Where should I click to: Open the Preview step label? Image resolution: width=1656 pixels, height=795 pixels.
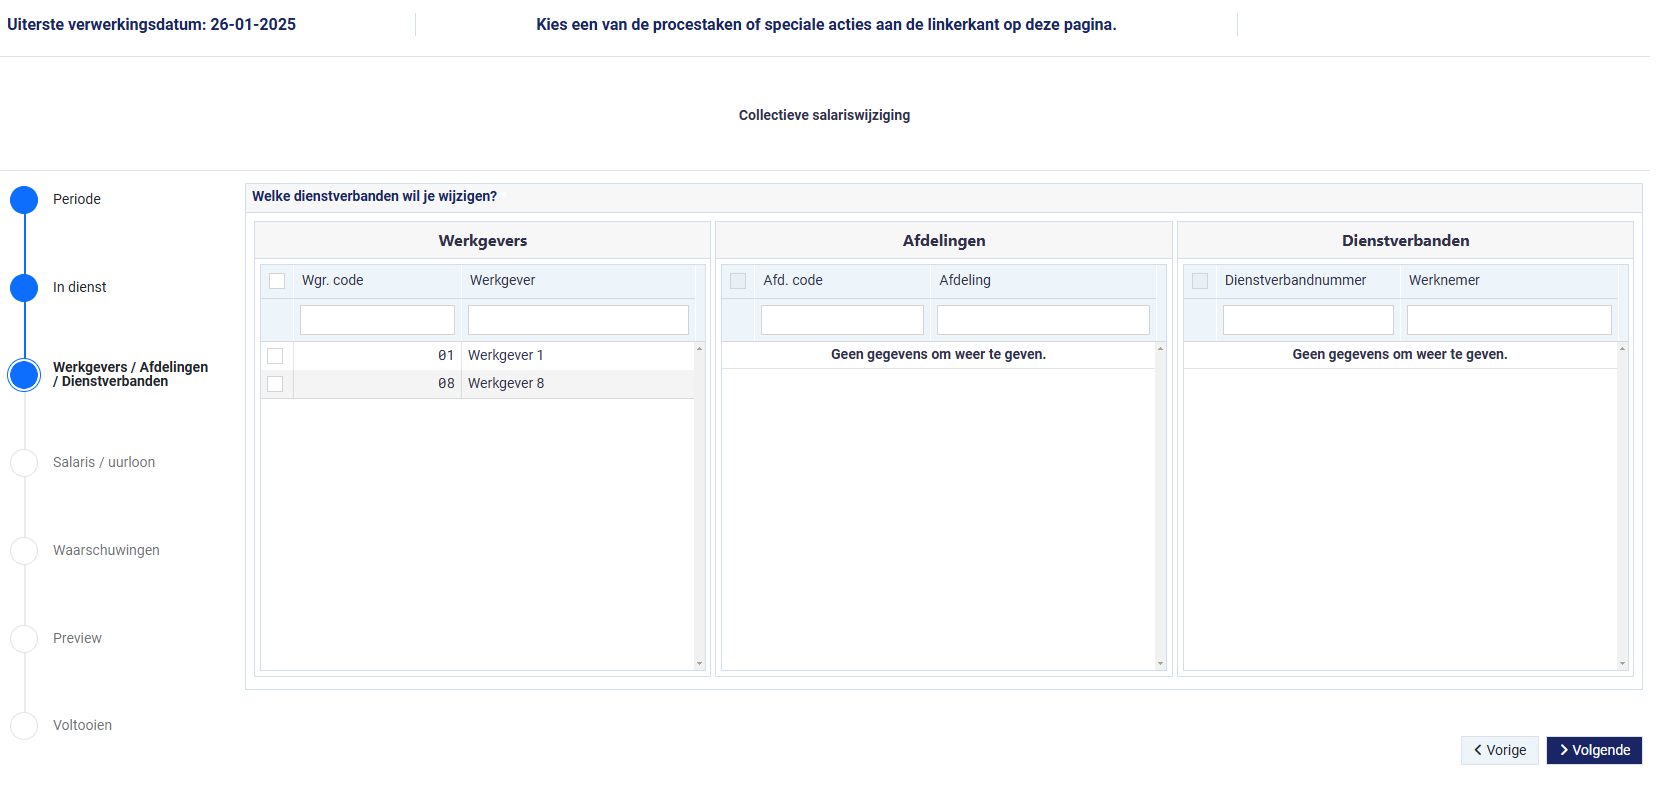point(77,638)
